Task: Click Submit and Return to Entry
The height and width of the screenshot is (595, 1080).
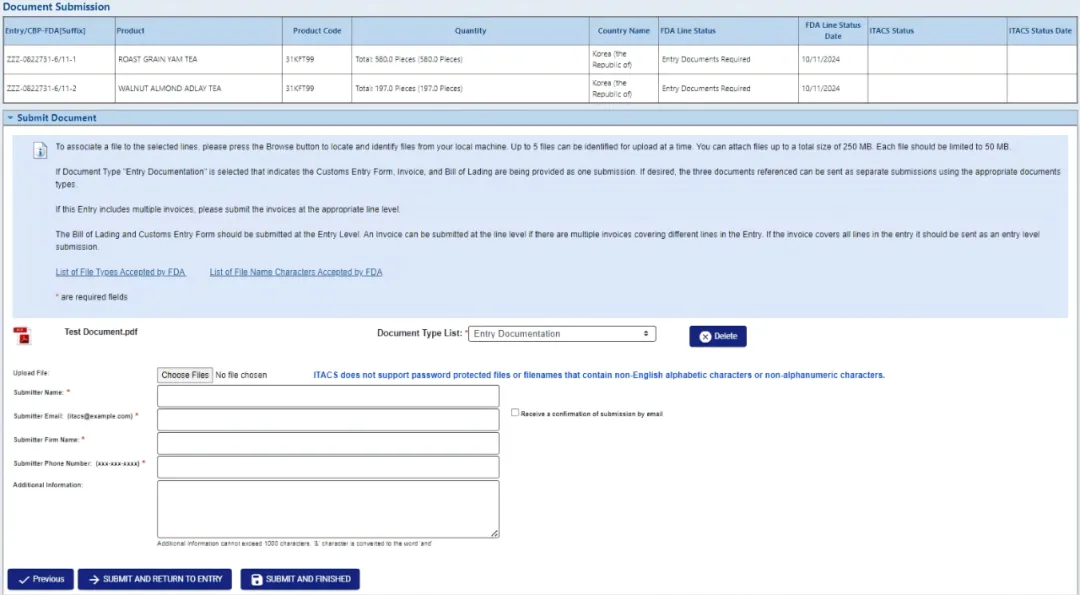Action: point(155,579)
